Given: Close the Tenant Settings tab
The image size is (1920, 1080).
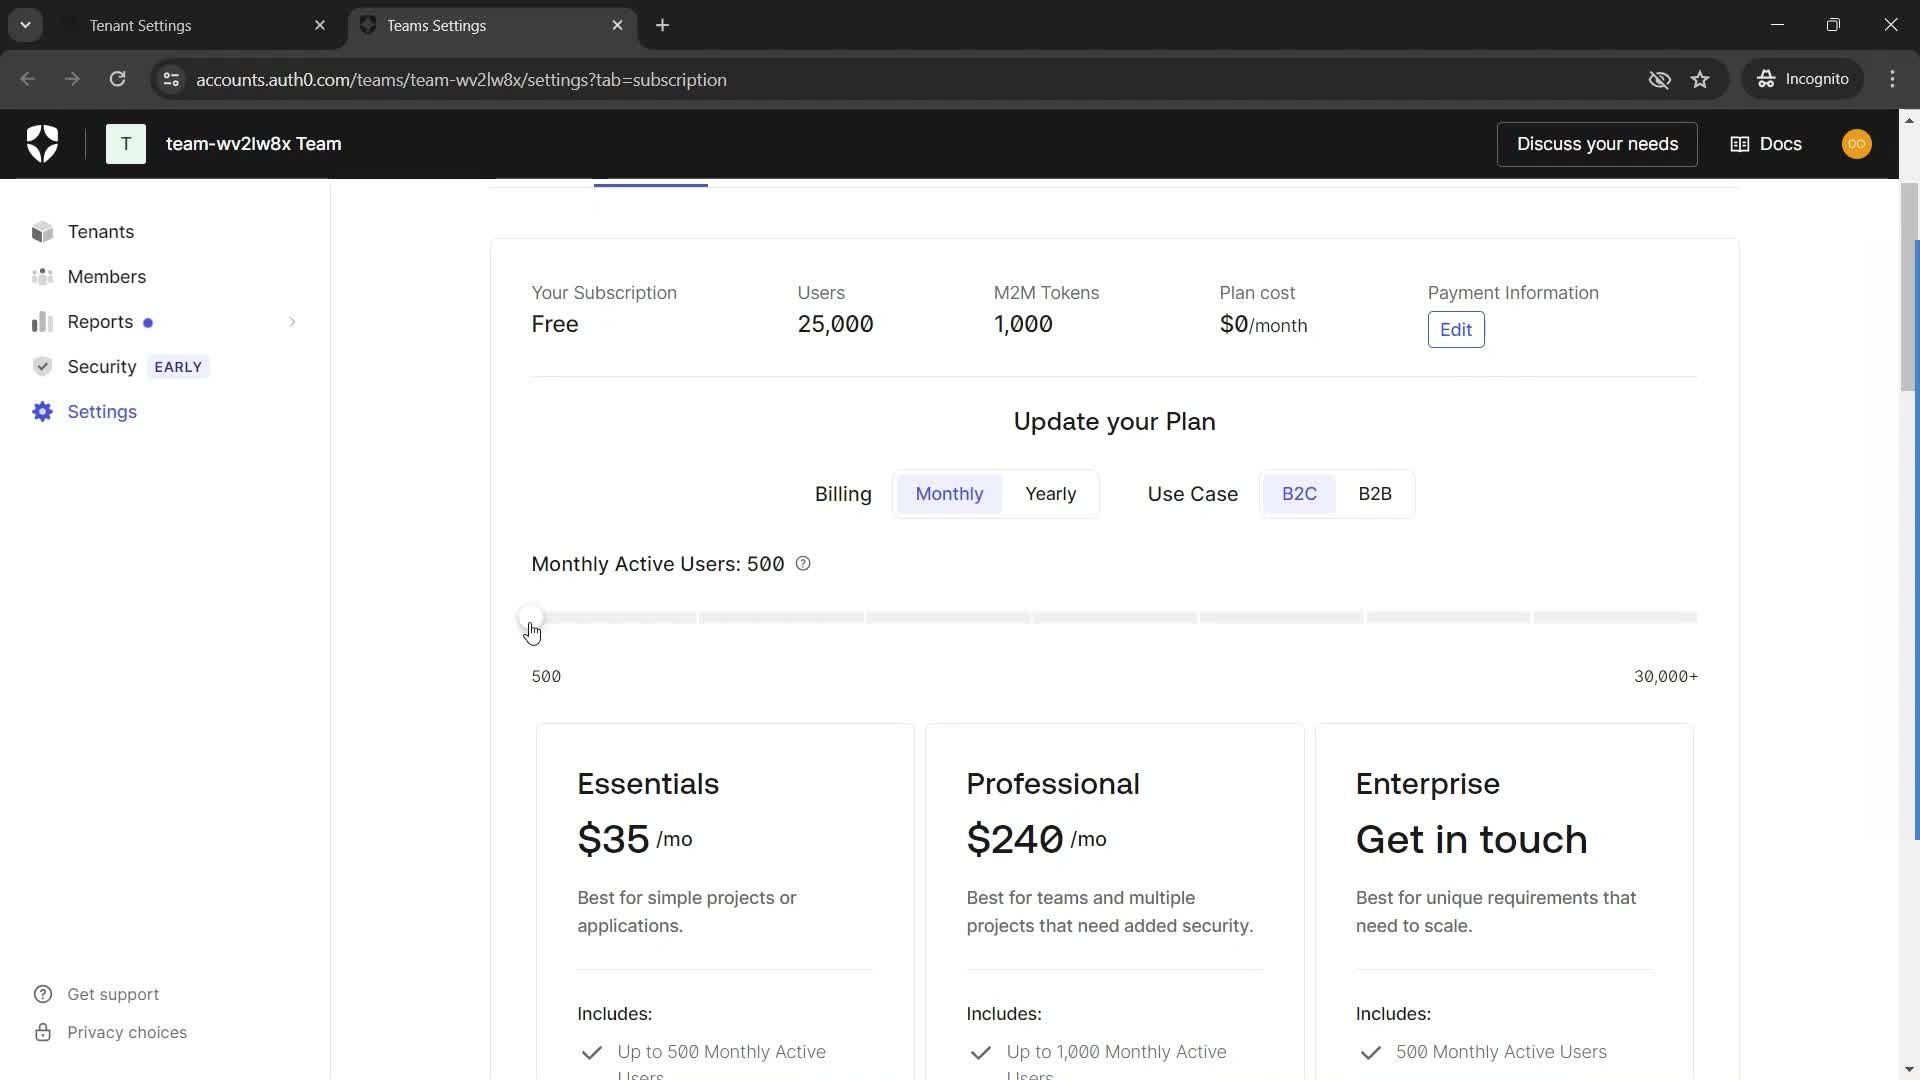Looking at the screenshot, I should tap(320, 25).
